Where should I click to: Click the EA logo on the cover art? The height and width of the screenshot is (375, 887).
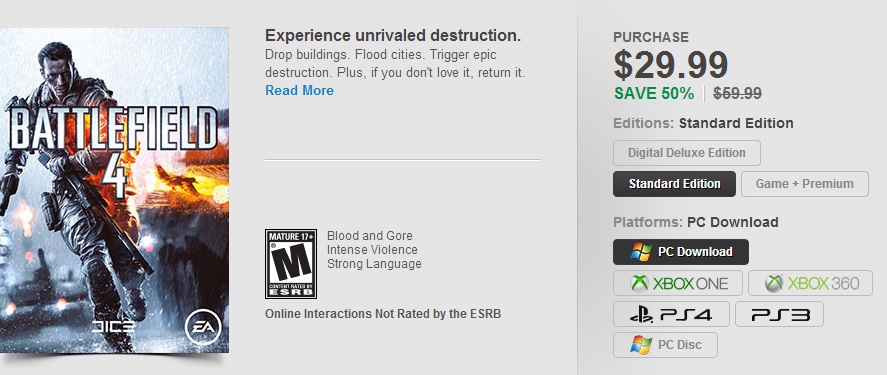[x=201, y=326]
